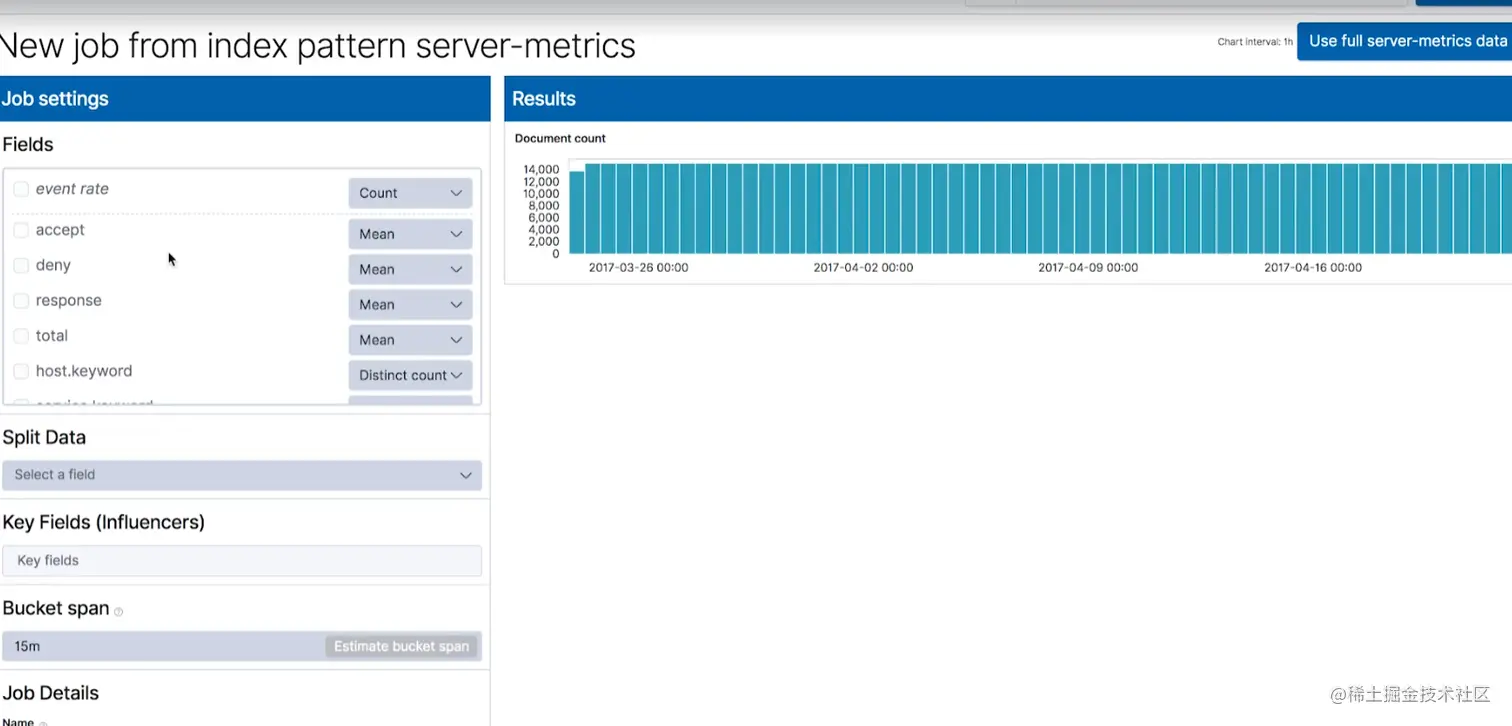Open Distinct count dropdown for host.keyword
The image size is (1512, 726).
click(x=410, y=375)
